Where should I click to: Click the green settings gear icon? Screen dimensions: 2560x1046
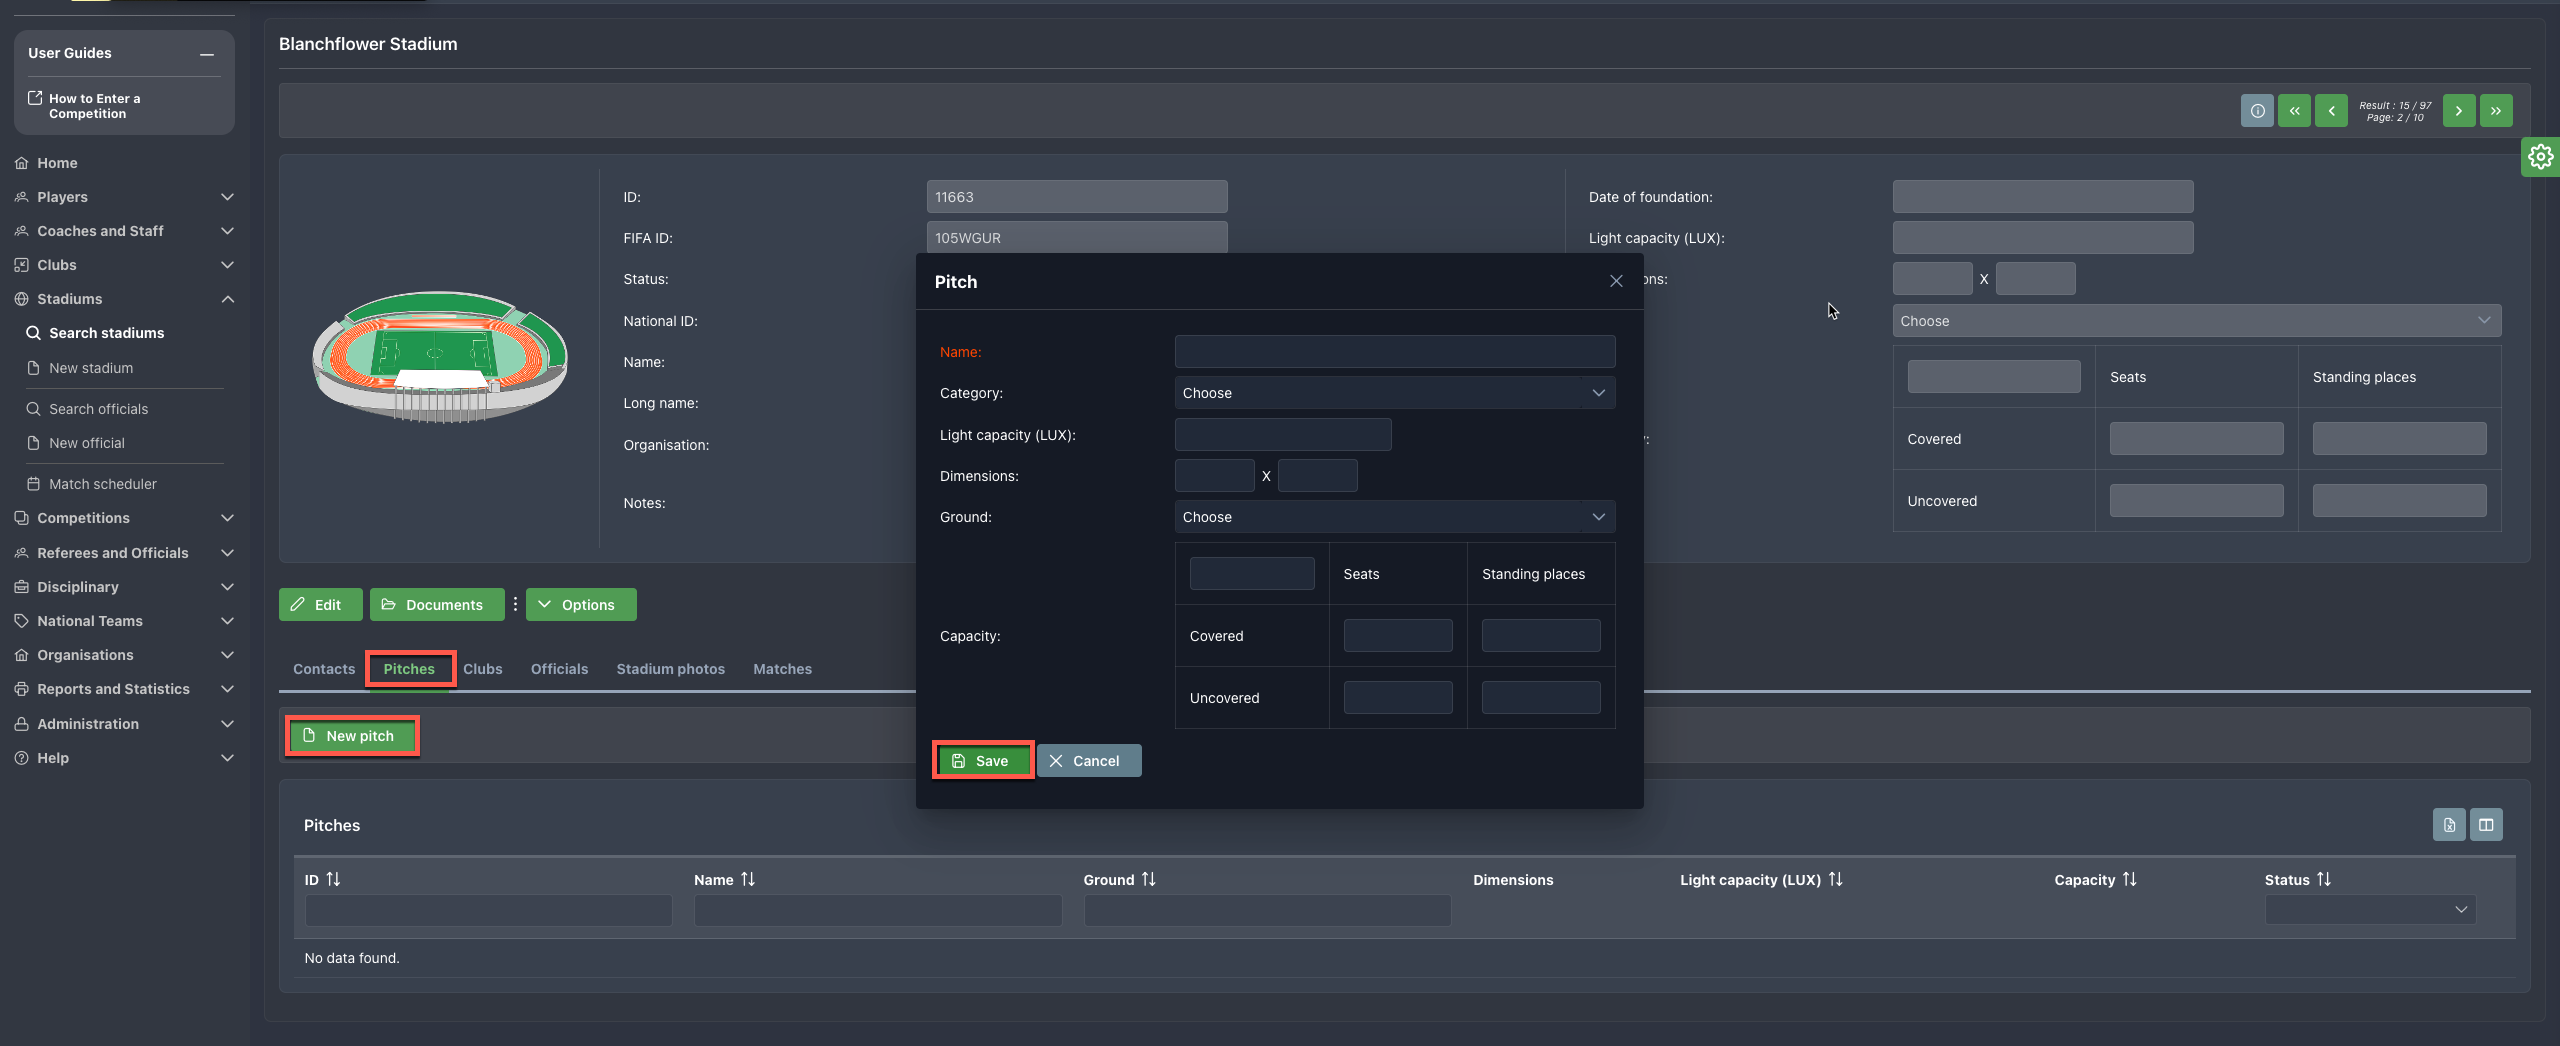2540,157
